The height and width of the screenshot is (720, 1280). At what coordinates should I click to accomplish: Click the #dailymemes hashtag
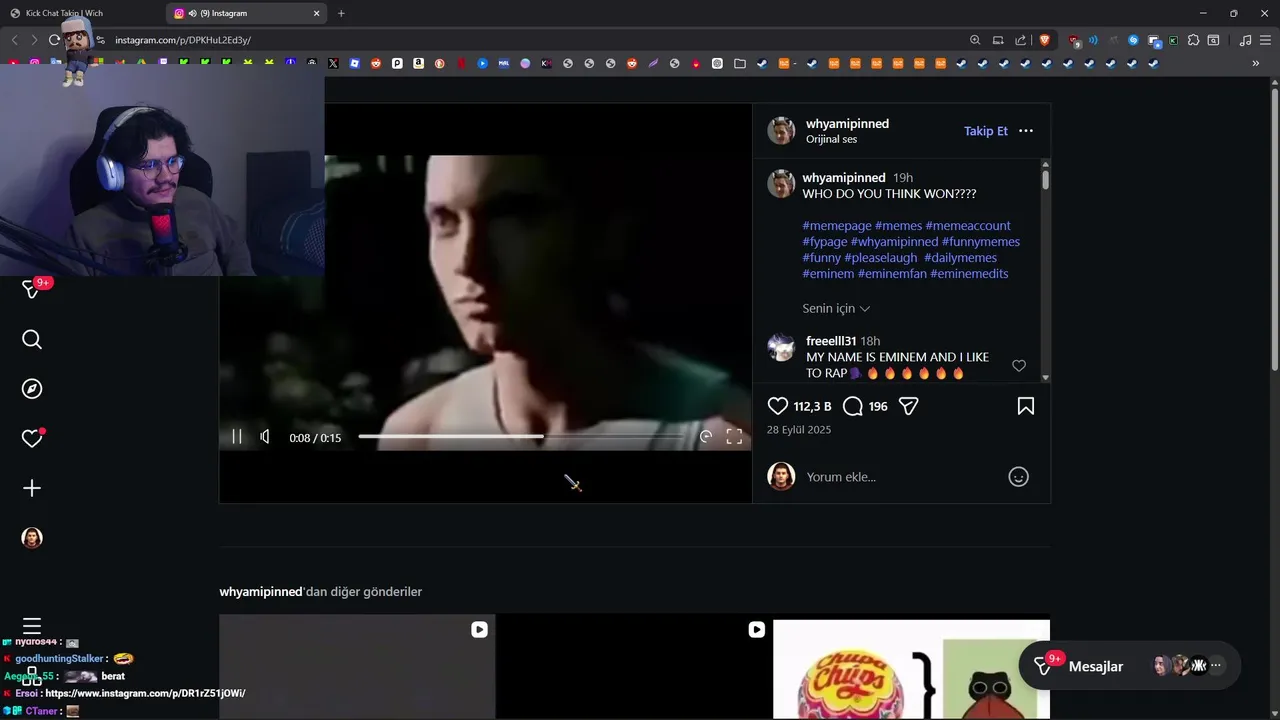coord(960,258)
